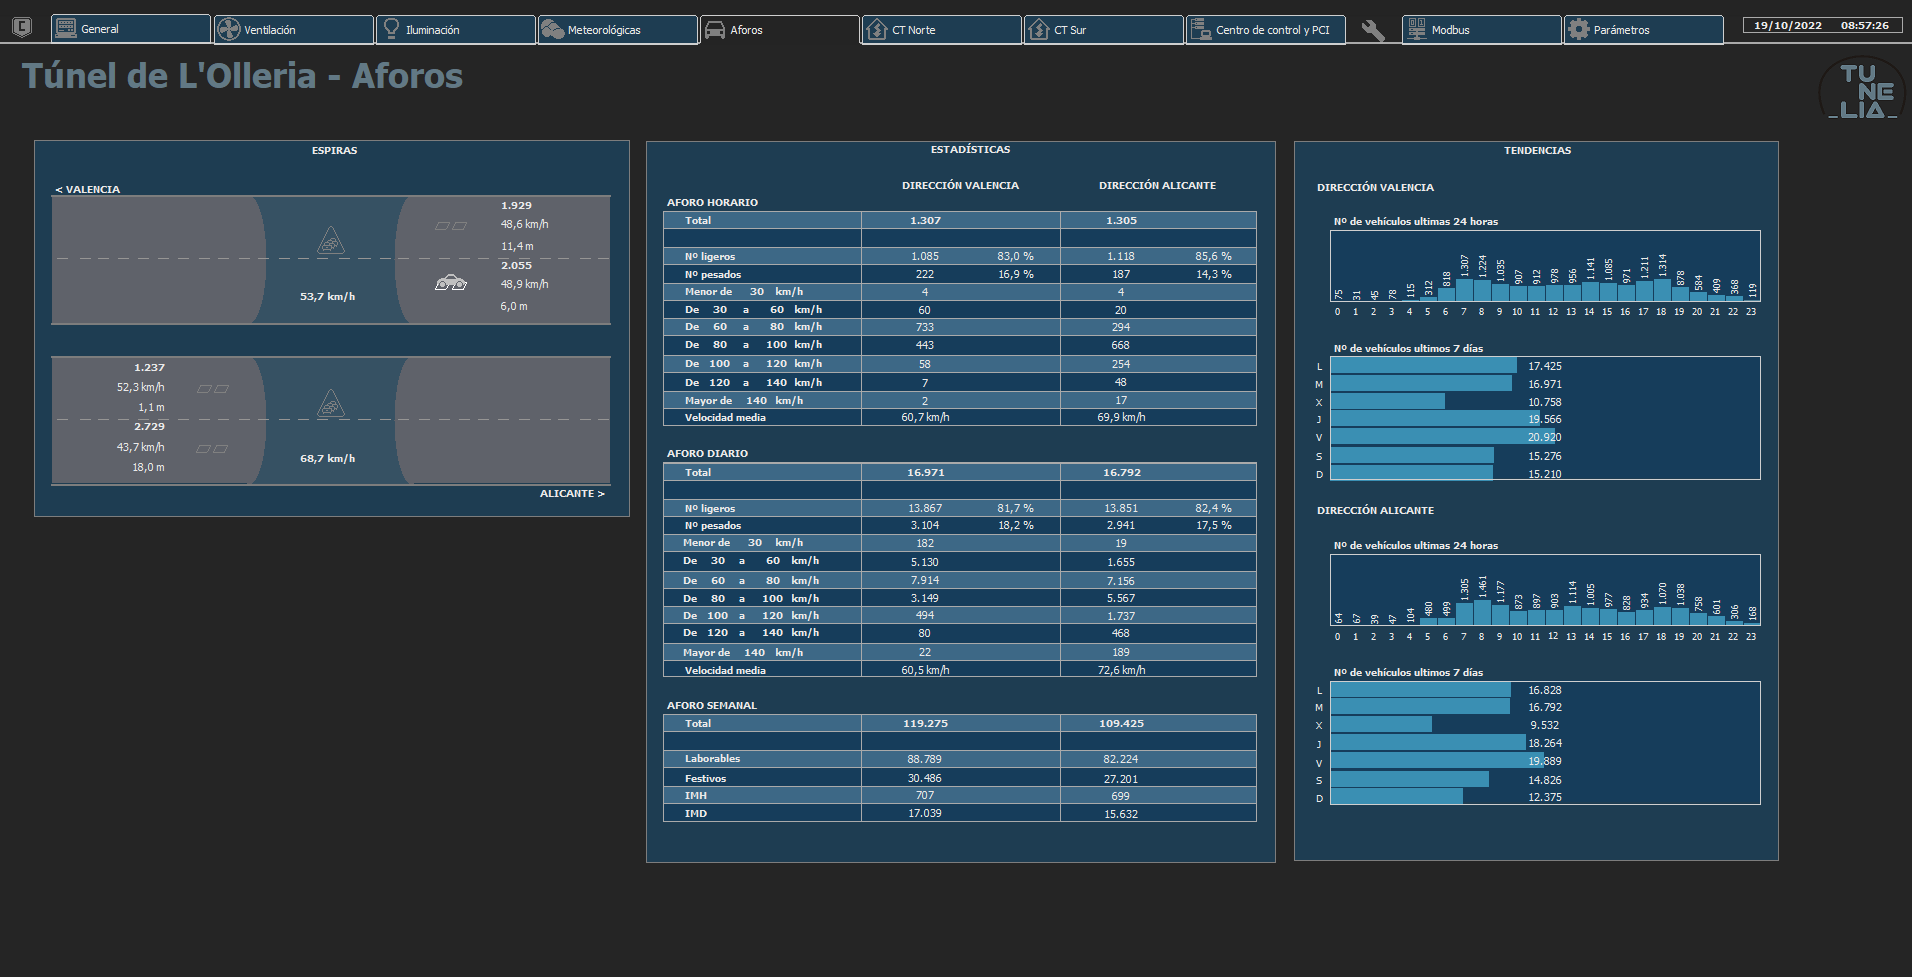Screen dimensions: 1912x977
Task: Open the wrench maintenance tool icon
Action: coord(1373,30)
